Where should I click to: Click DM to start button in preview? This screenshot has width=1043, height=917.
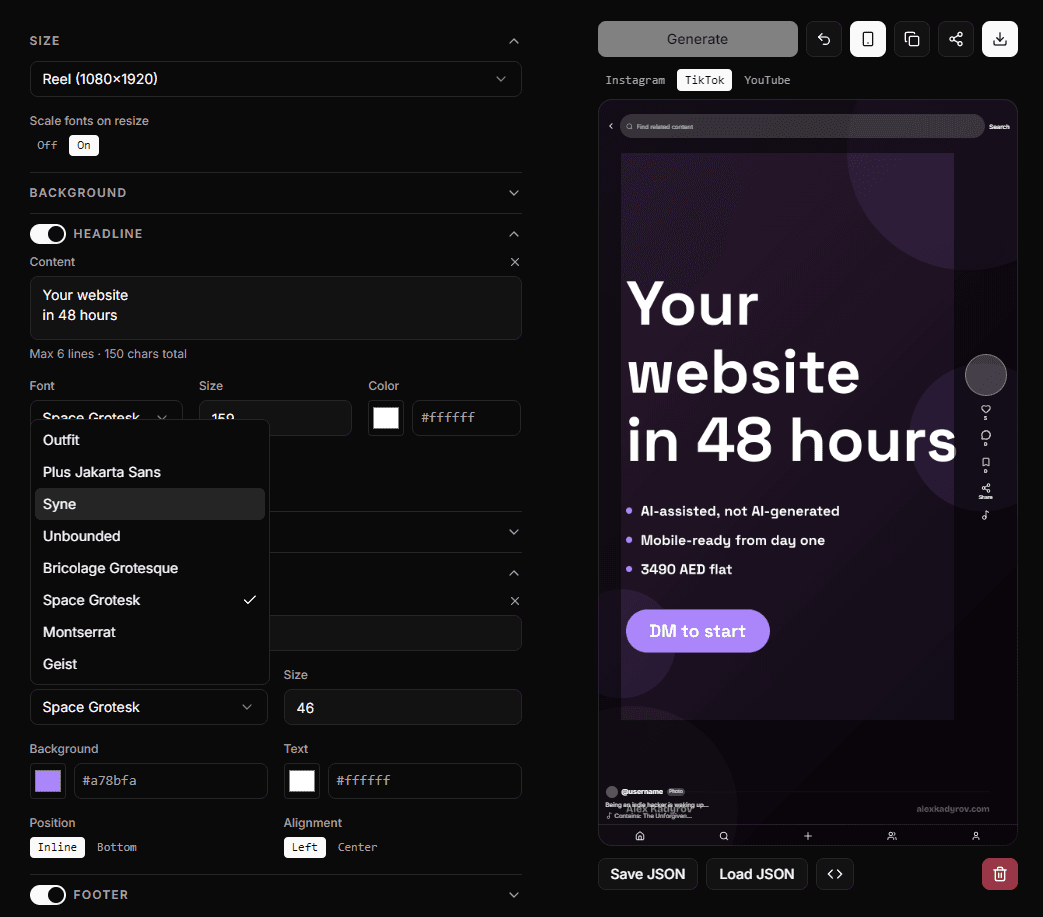click(697, 631)
